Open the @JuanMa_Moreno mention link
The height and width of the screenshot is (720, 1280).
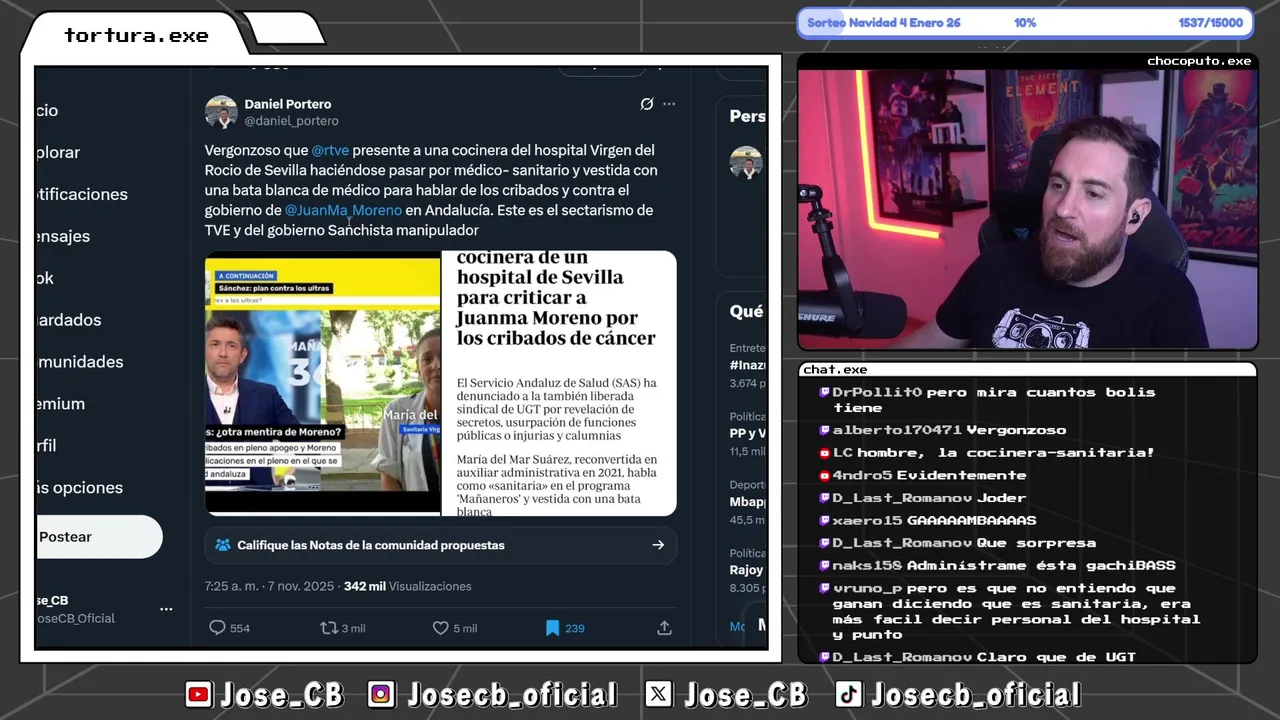pos(343,210)
